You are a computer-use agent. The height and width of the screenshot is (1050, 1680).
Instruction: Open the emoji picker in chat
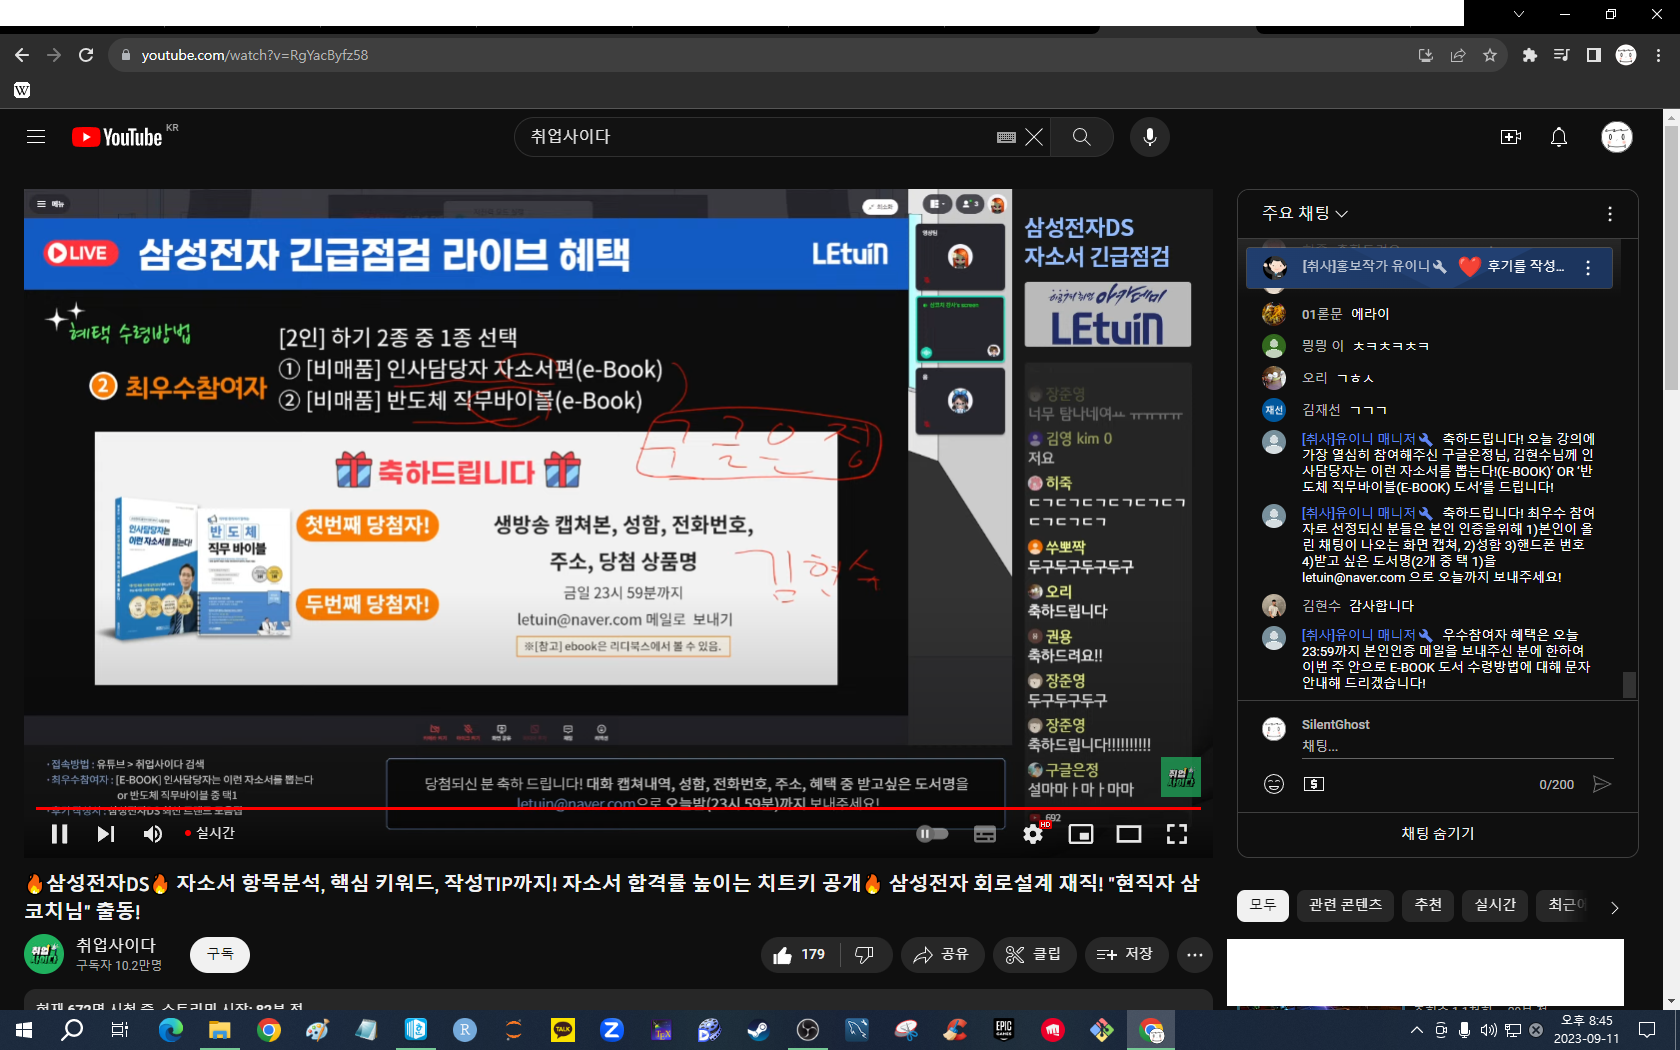[x=1274, y=784]
